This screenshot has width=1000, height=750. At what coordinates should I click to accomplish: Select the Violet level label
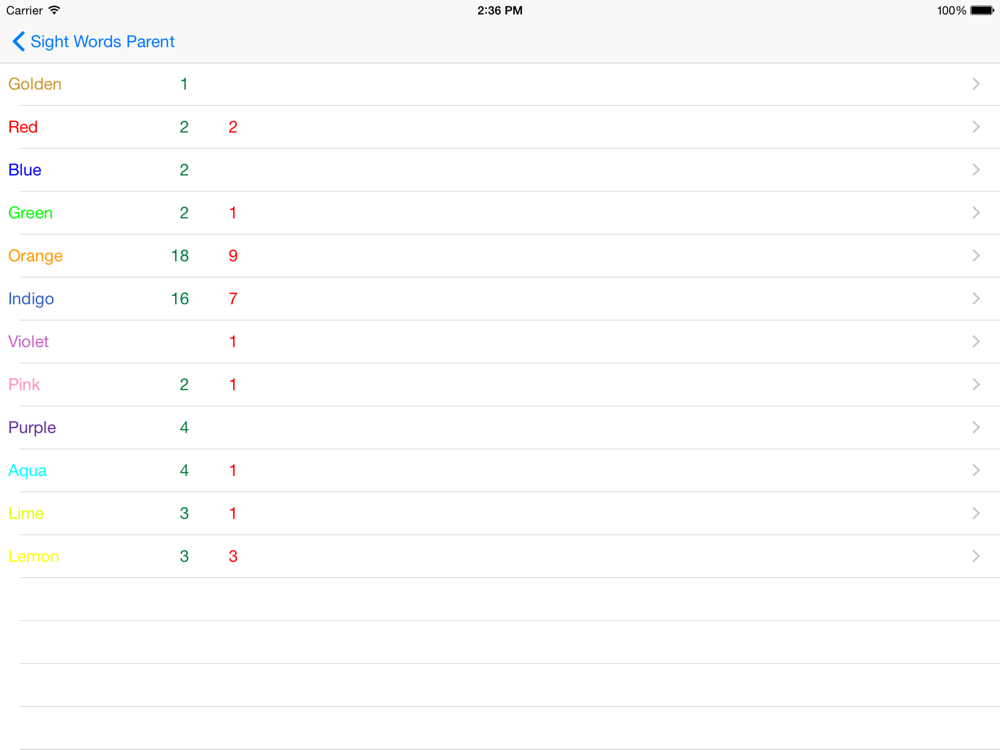[29, 342]
